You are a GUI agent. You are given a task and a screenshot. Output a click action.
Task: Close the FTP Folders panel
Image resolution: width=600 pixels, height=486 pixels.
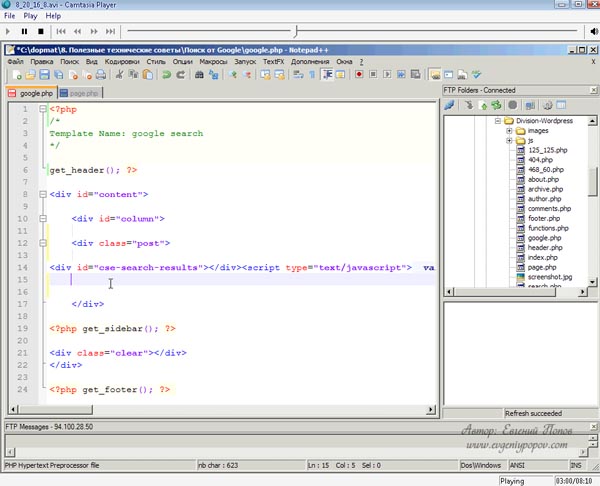pyautogui.click(x=592, y=90)
